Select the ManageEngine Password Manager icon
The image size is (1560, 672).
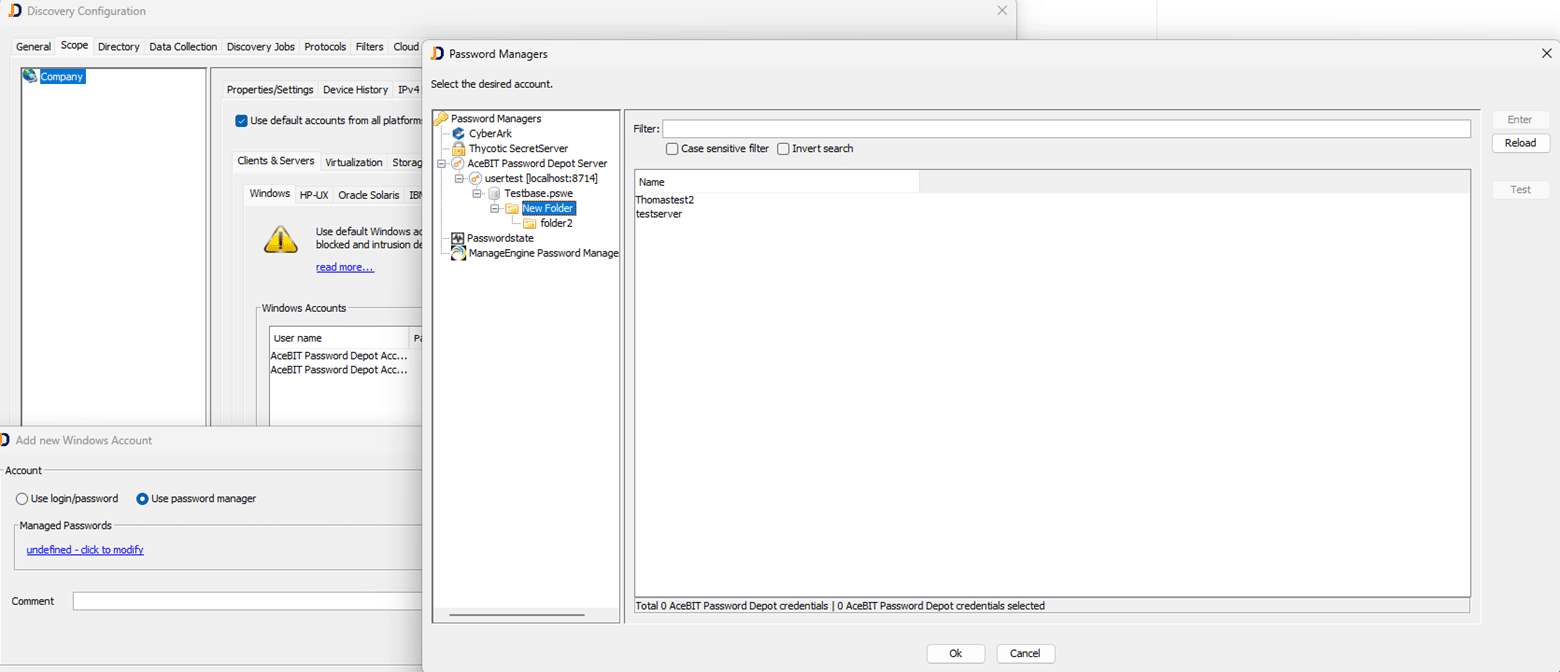click(x=458, y=254)
